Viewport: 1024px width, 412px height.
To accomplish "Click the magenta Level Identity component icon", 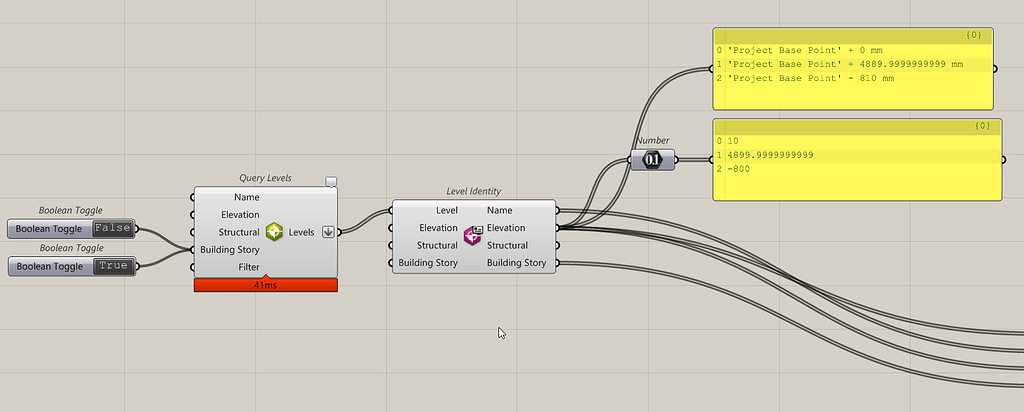I will [x=473, y=236].
